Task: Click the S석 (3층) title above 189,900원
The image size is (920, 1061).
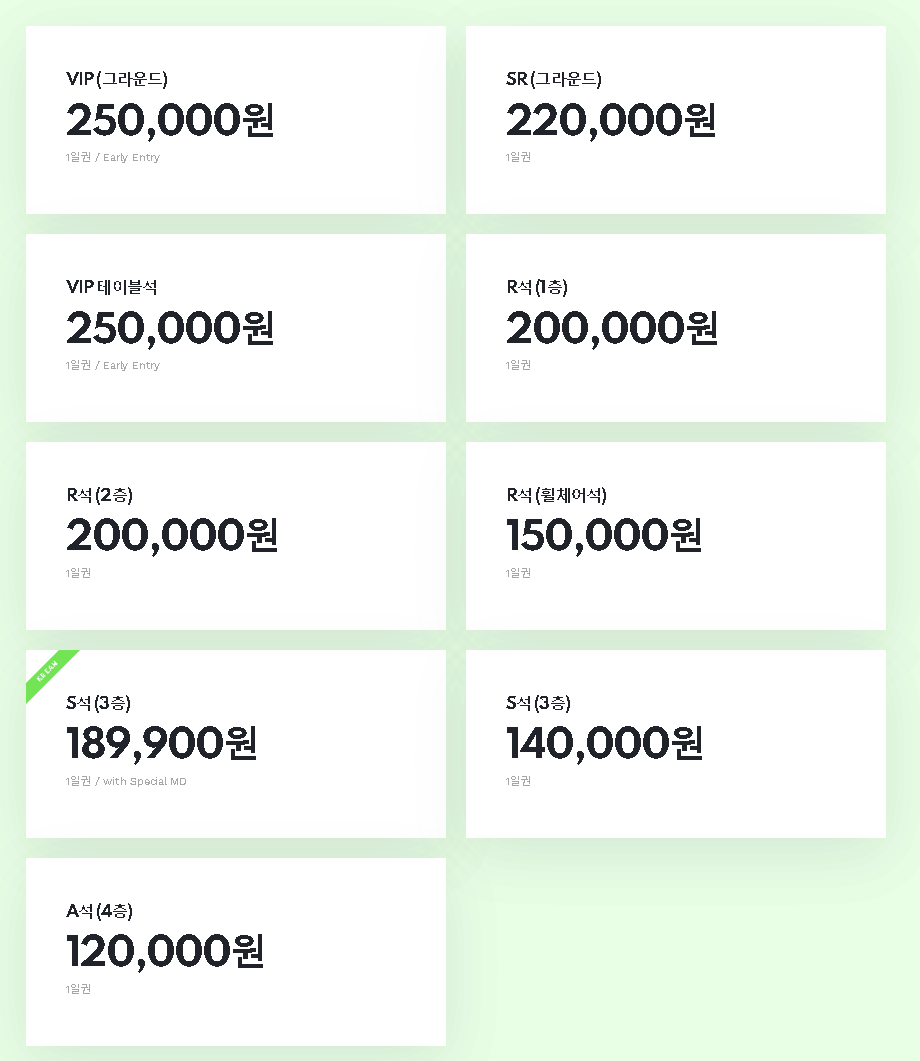Action: pyautogui.click(x=98, y=703)
